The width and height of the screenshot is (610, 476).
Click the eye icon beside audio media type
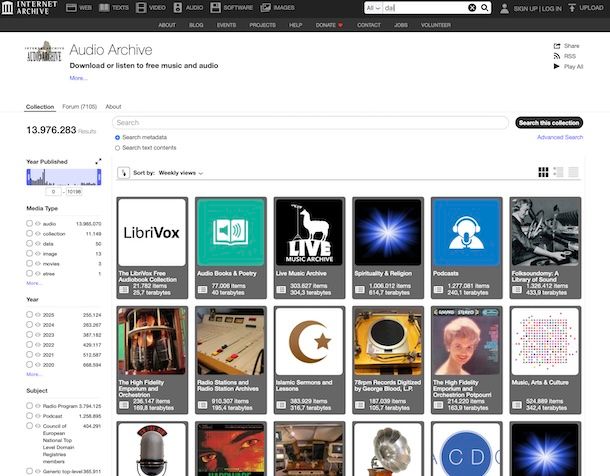[38, 224]
